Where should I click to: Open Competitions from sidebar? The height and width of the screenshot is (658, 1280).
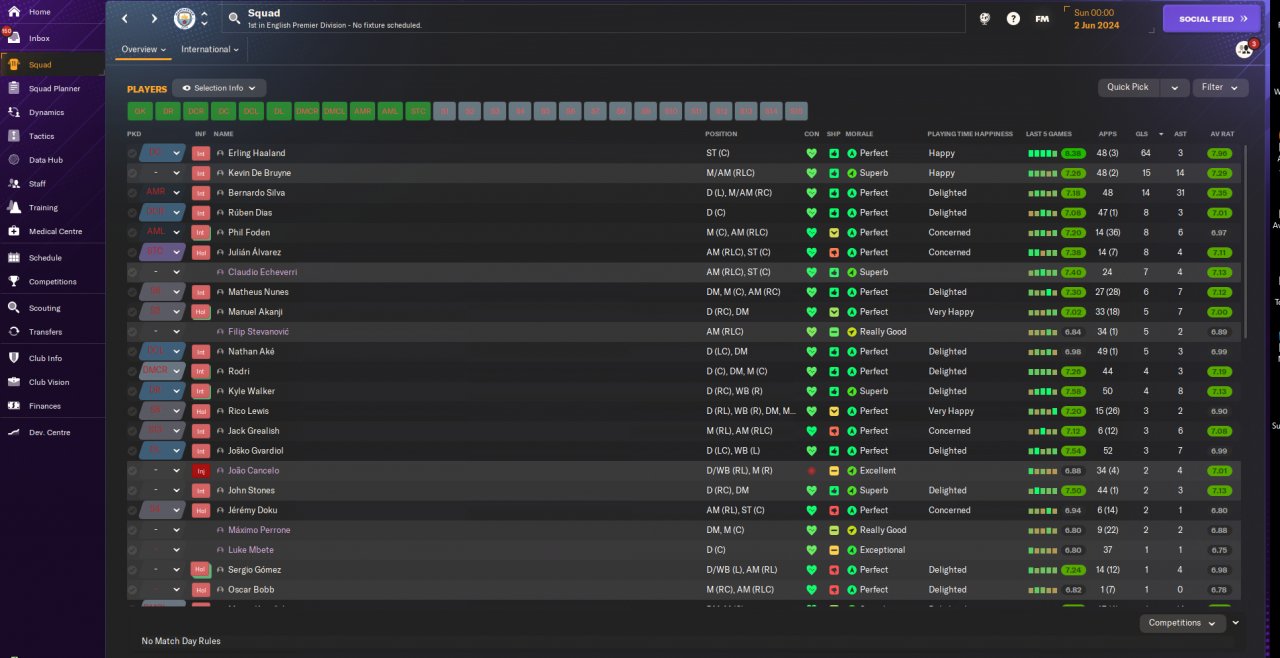point(52,282)
